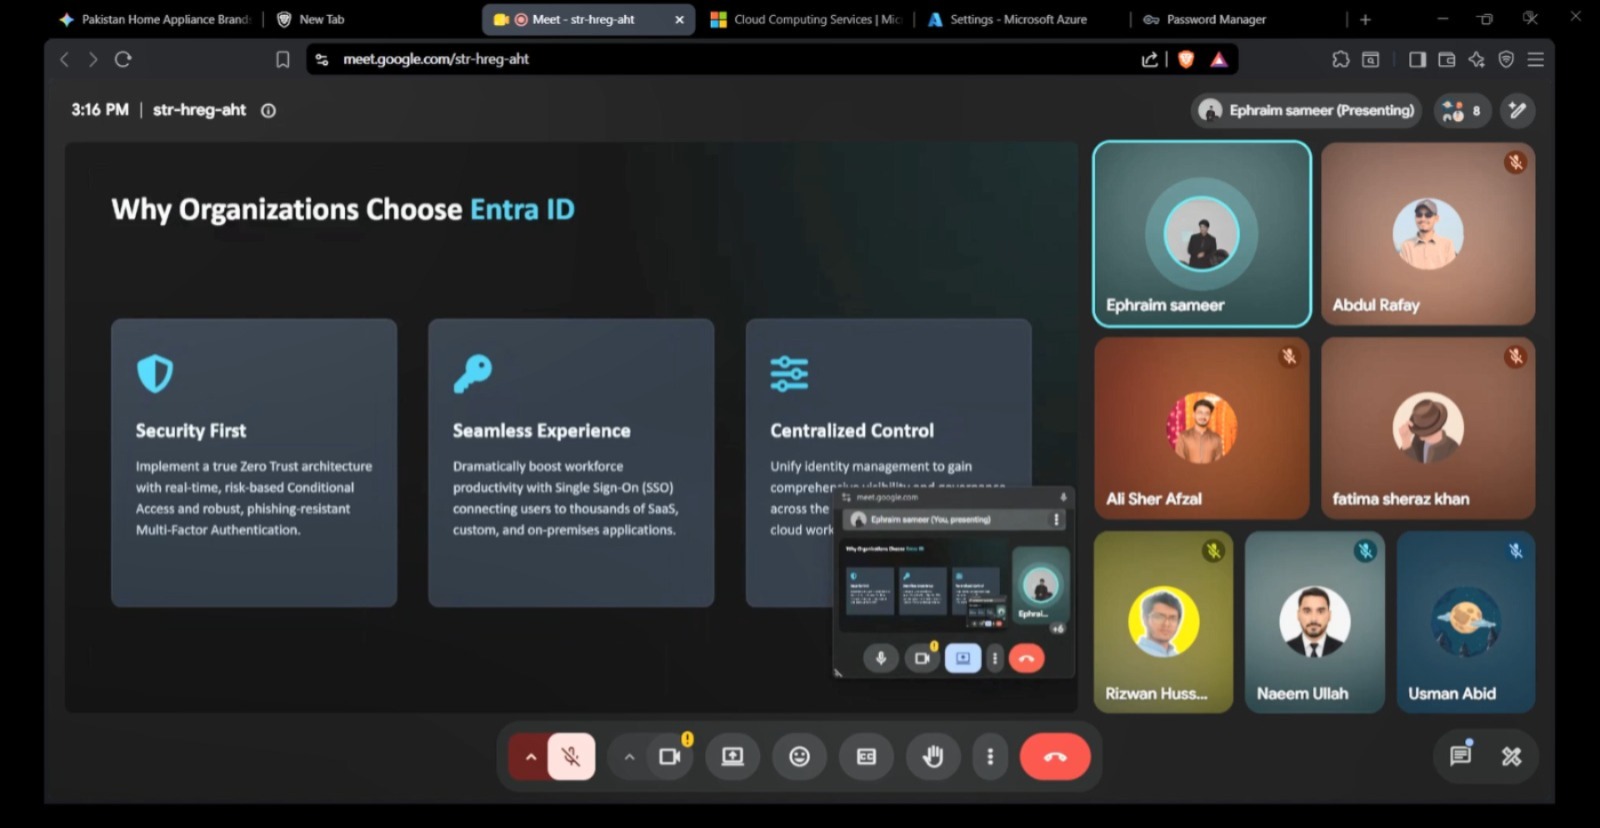The image size is (1600, 828).
Task: Open Brave Rewards triangle icon
Action: (x=1219, y=59)
